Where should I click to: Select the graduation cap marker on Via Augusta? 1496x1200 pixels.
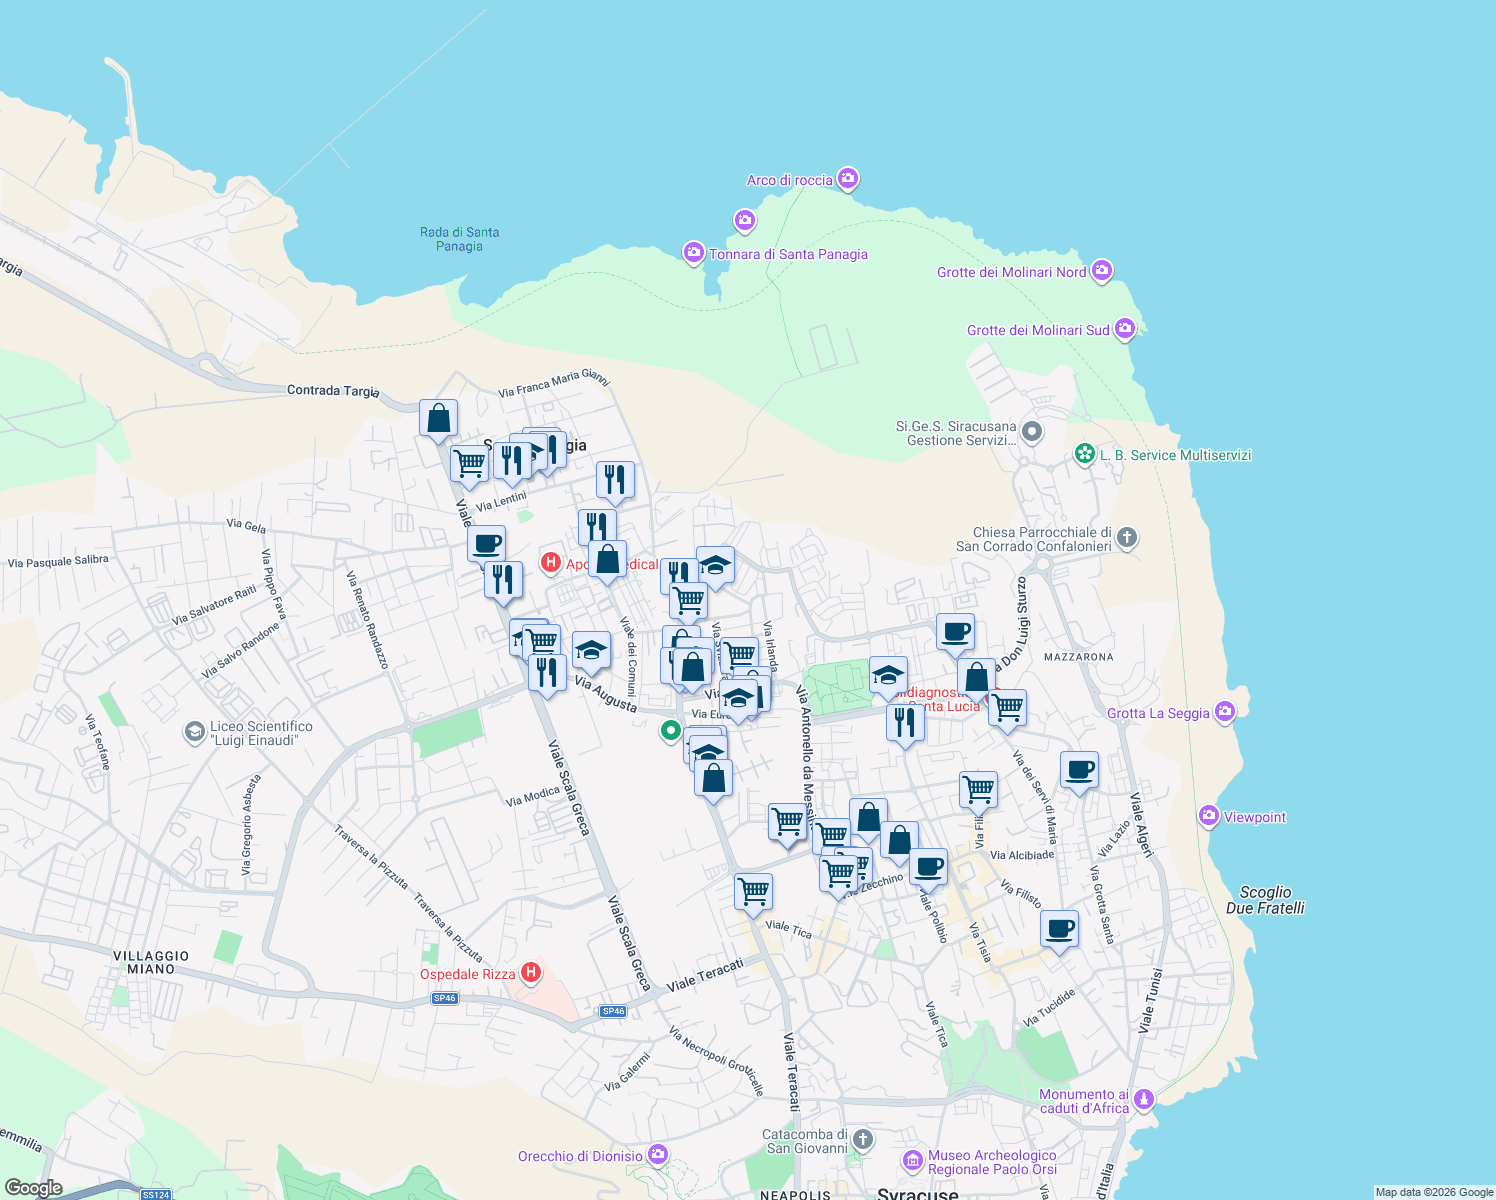pyautogui.click(x=591, y=650)
